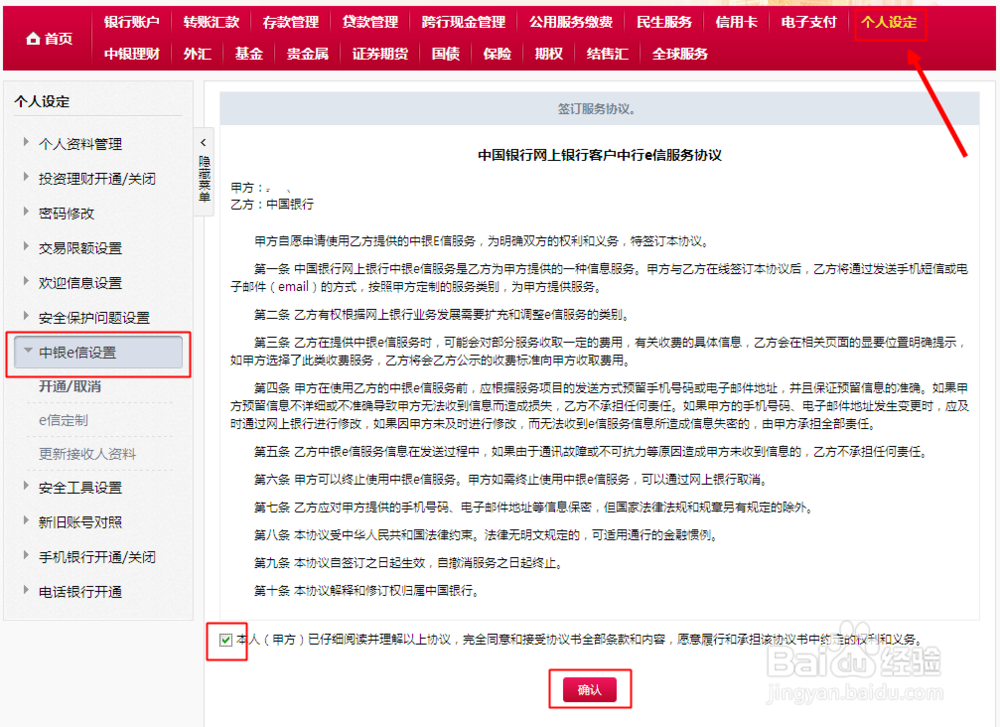Click the 确认 confirm button

[x=589, y=689]
